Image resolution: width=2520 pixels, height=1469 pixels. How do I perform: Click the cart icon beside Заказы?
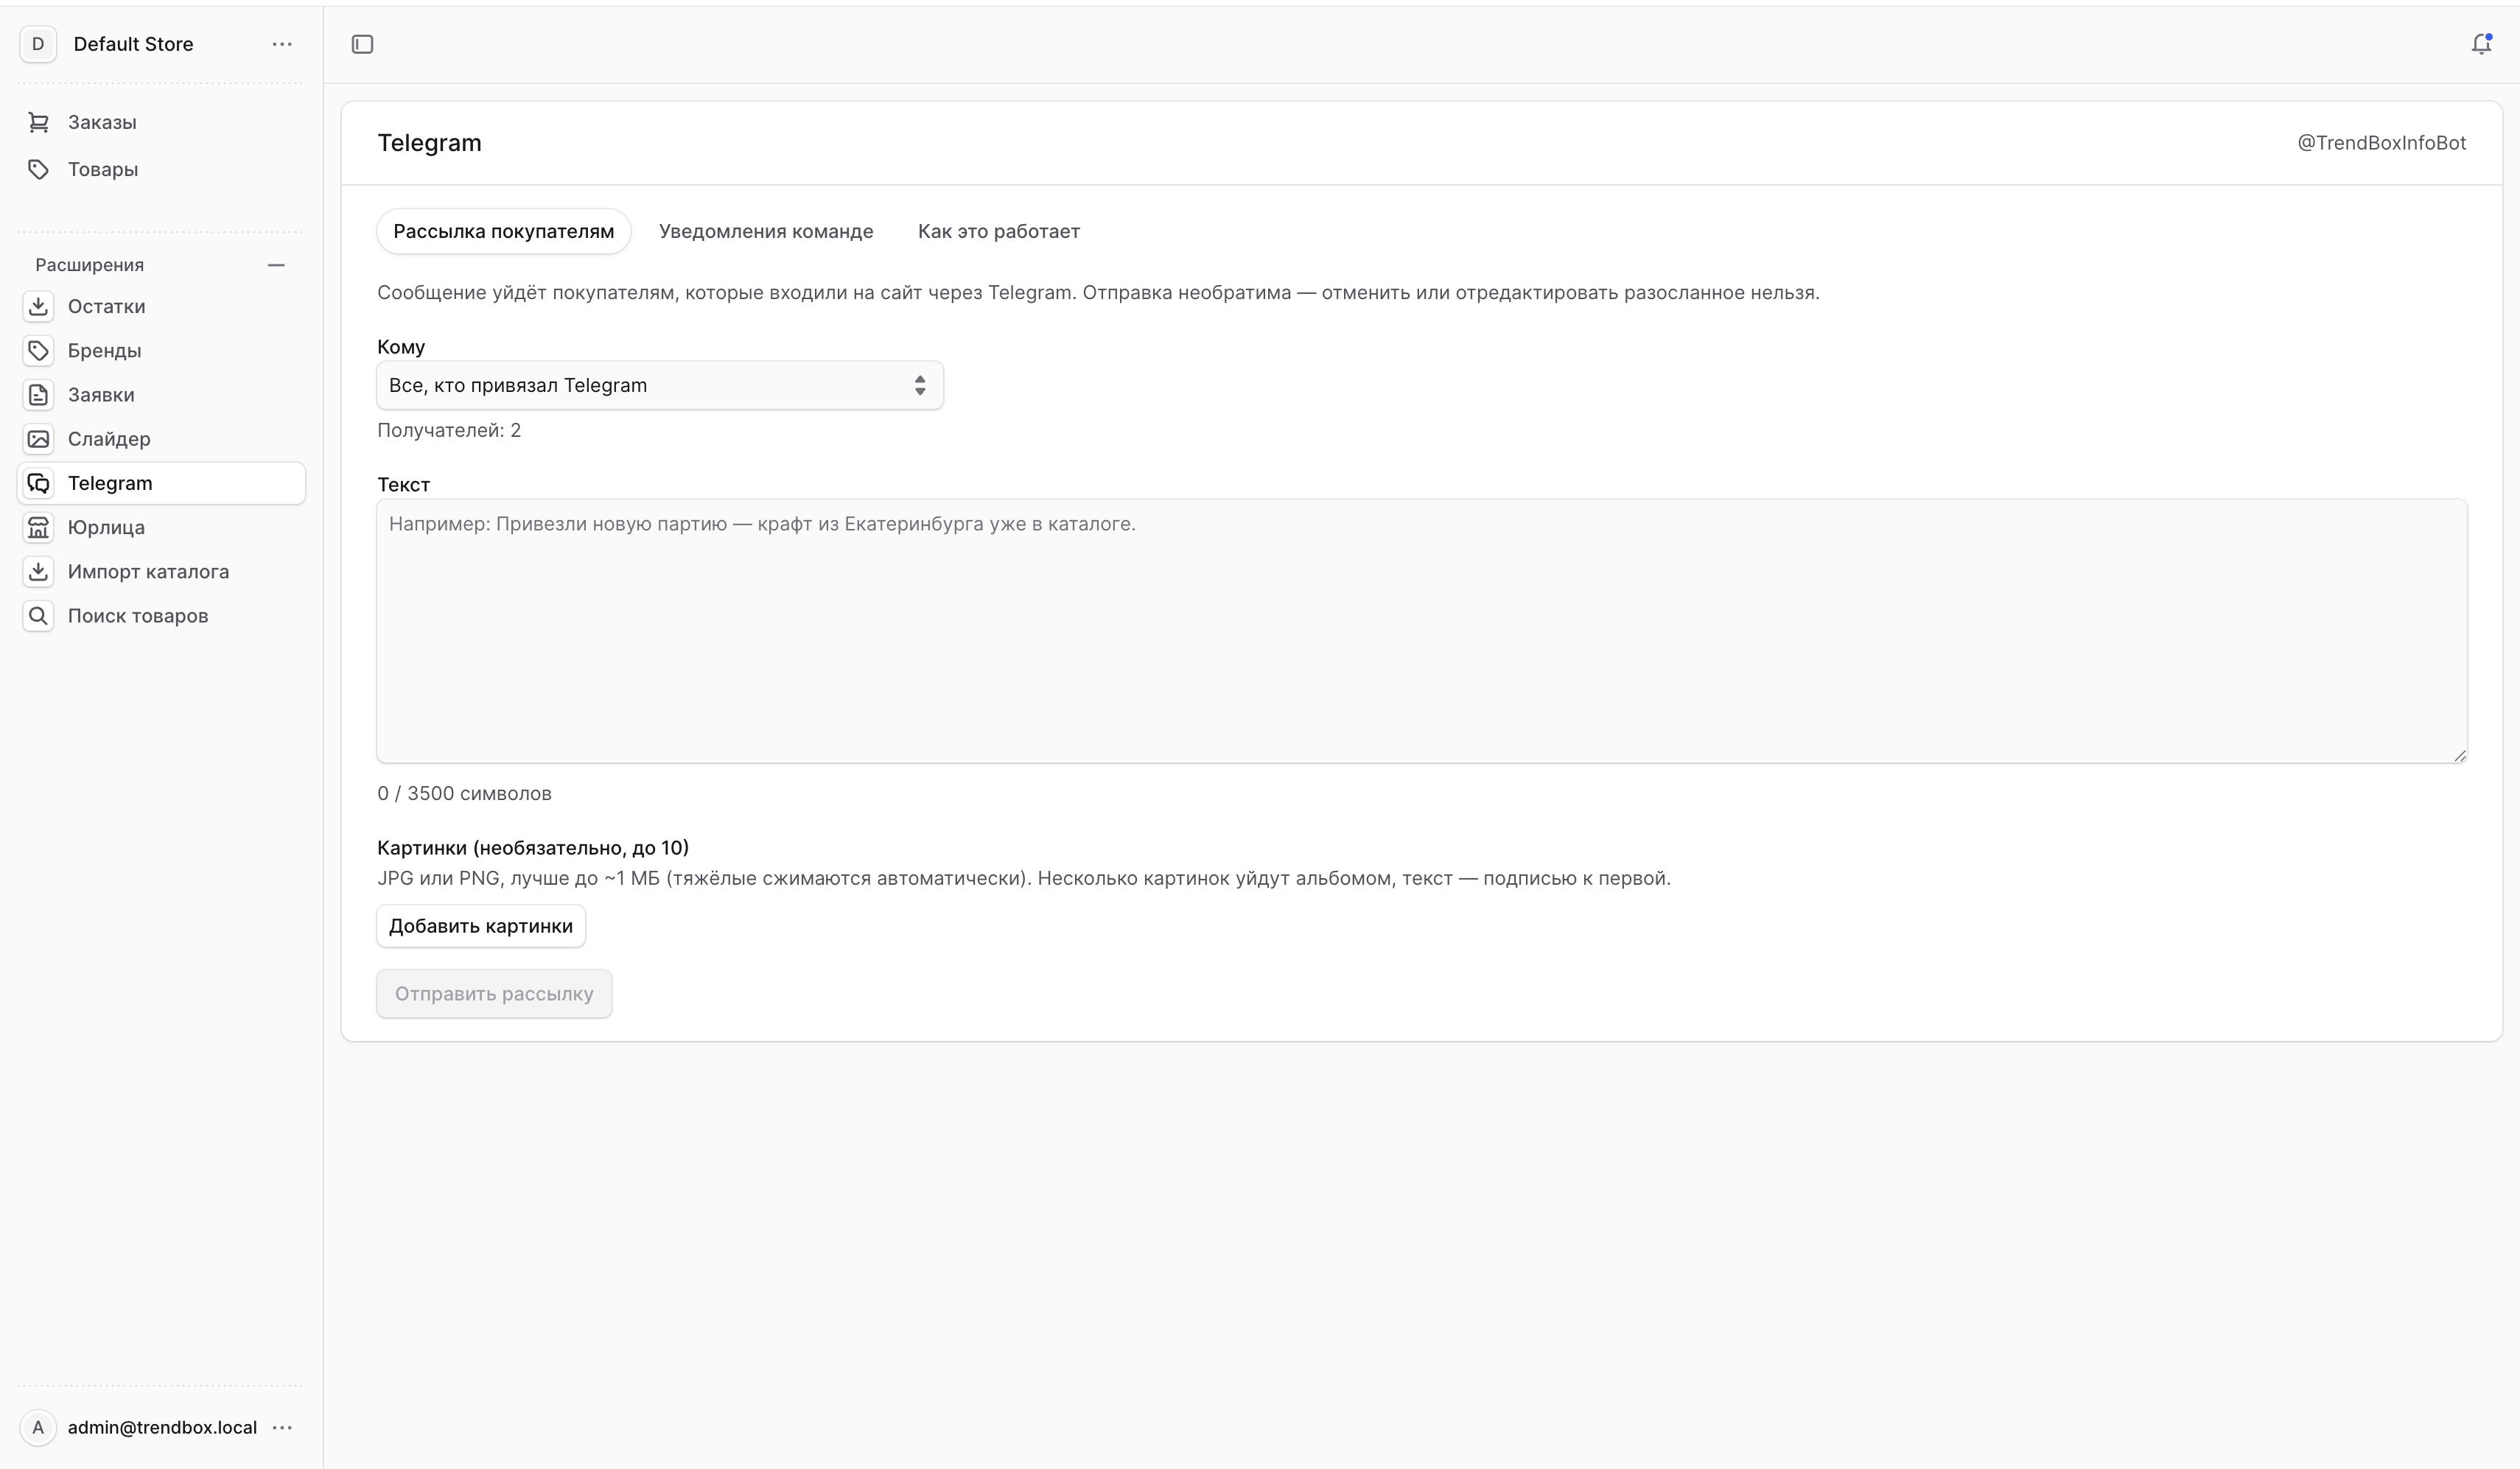[x=38, y=122]
